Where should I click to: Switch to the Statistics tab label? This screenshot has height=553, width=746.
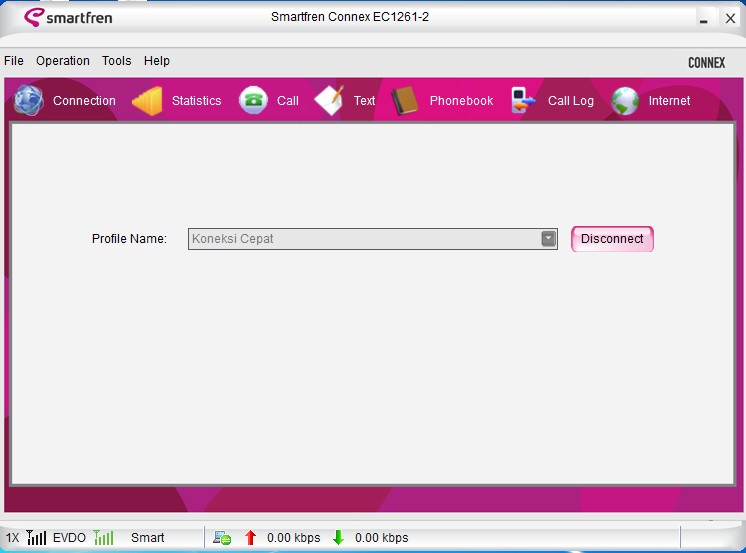pyautogui.click(x=196, y=101)
